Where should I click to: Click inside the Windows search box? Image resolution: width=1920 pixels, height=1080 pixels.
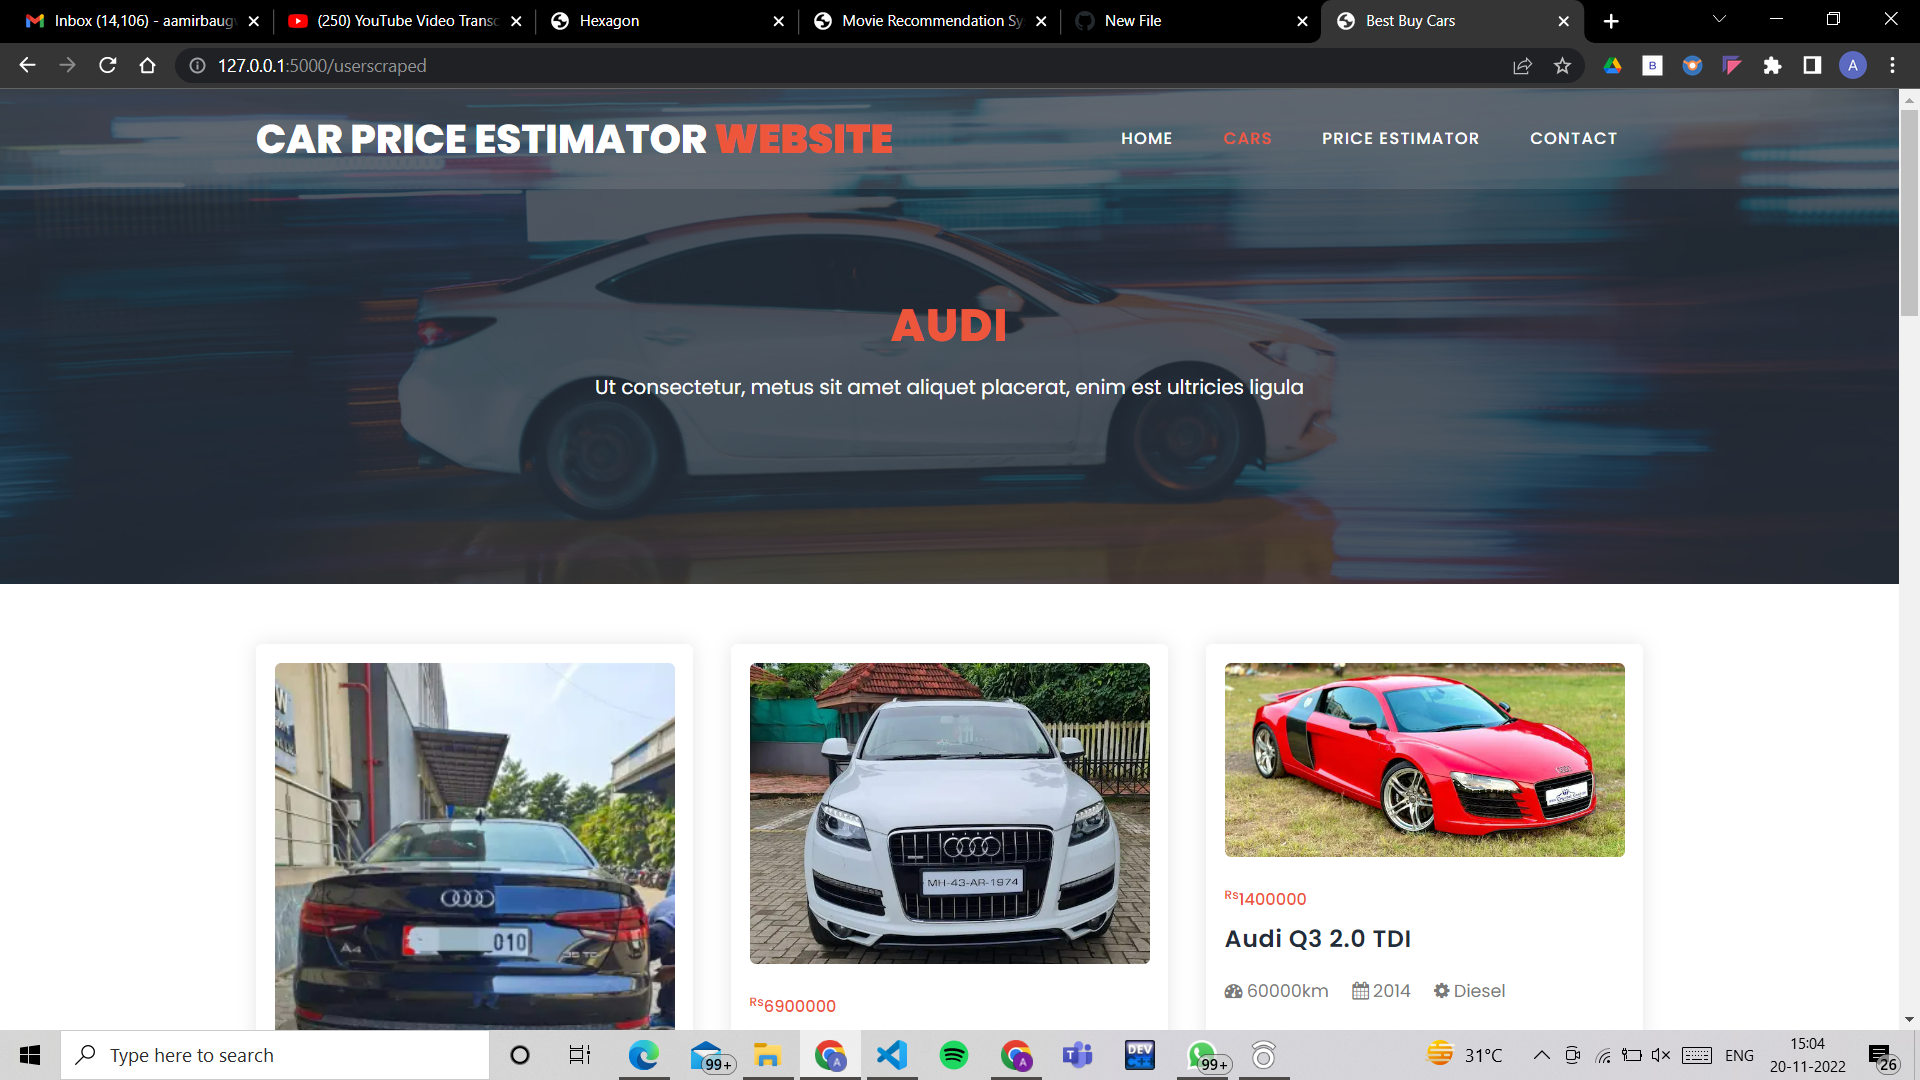tap(275, 1055)
